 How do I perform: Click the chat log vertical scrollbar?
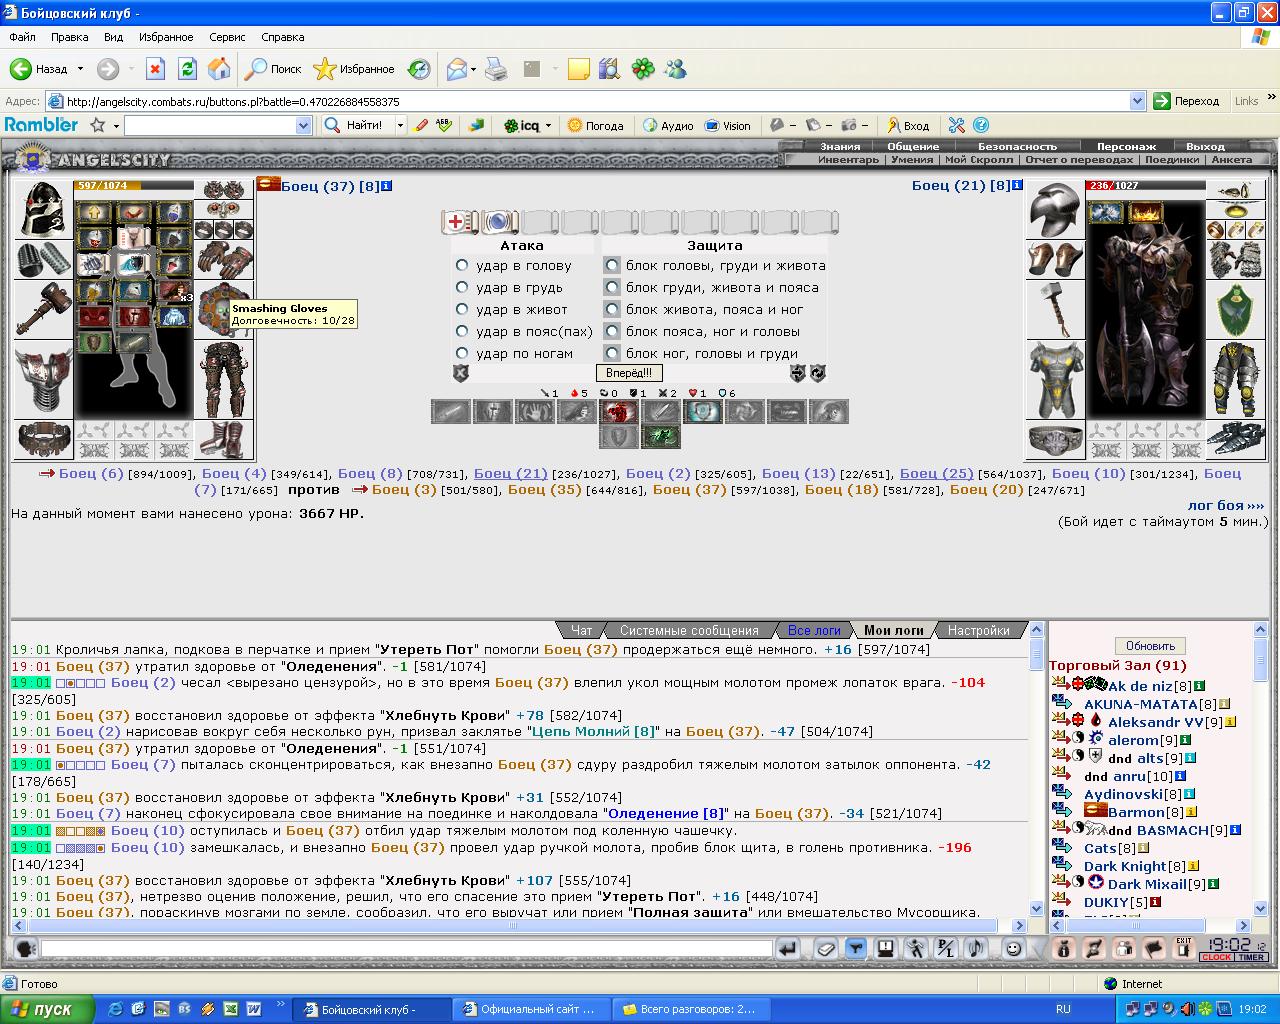pos(1037,770)
